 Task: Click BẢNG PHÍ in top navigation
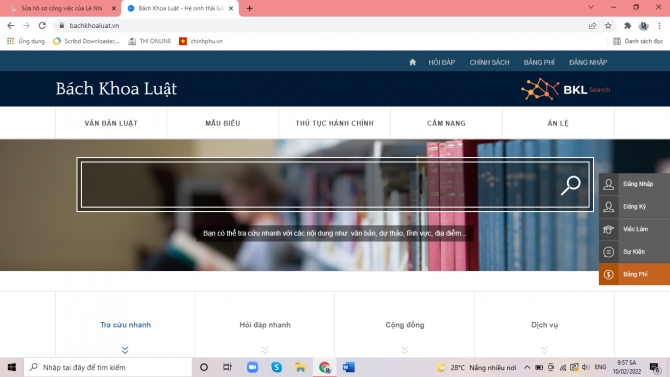pyautogui.click(x=539, y=62)
